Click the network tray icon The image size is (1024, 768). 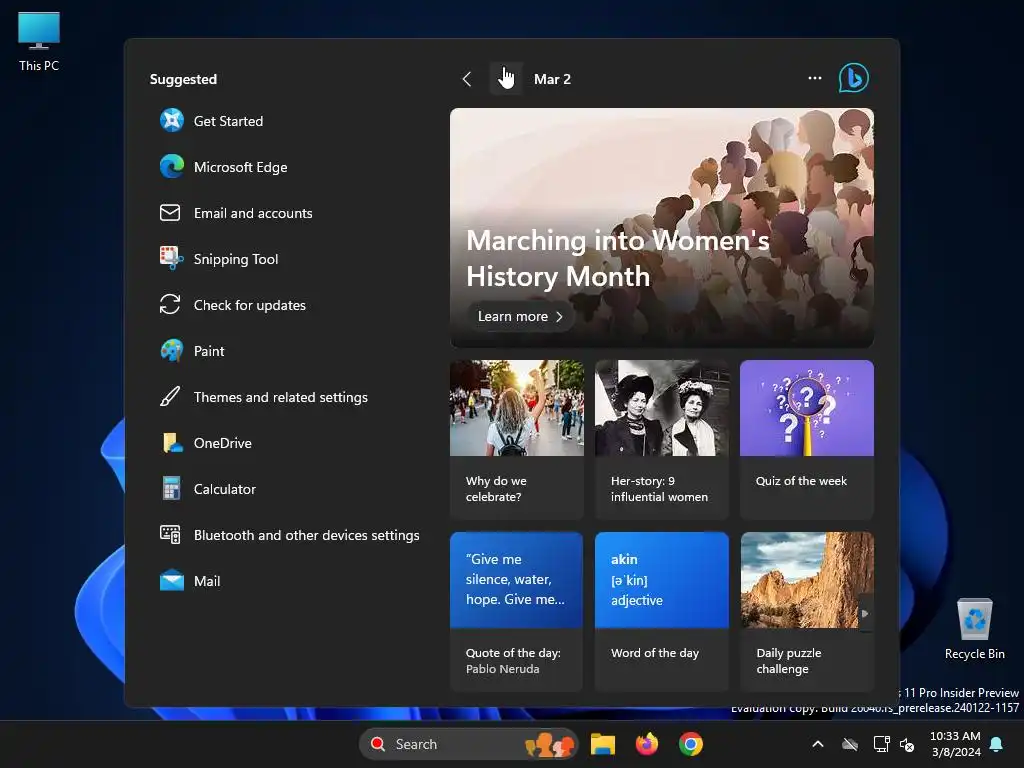click(x=881, y=744)
